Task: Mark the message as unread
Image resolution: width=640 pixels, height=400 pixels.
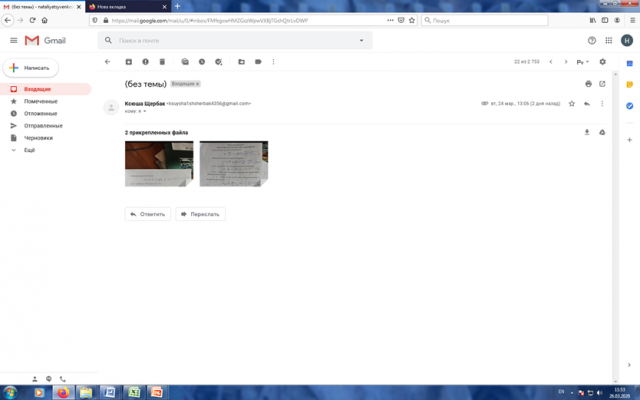Action: coord(185,62)
